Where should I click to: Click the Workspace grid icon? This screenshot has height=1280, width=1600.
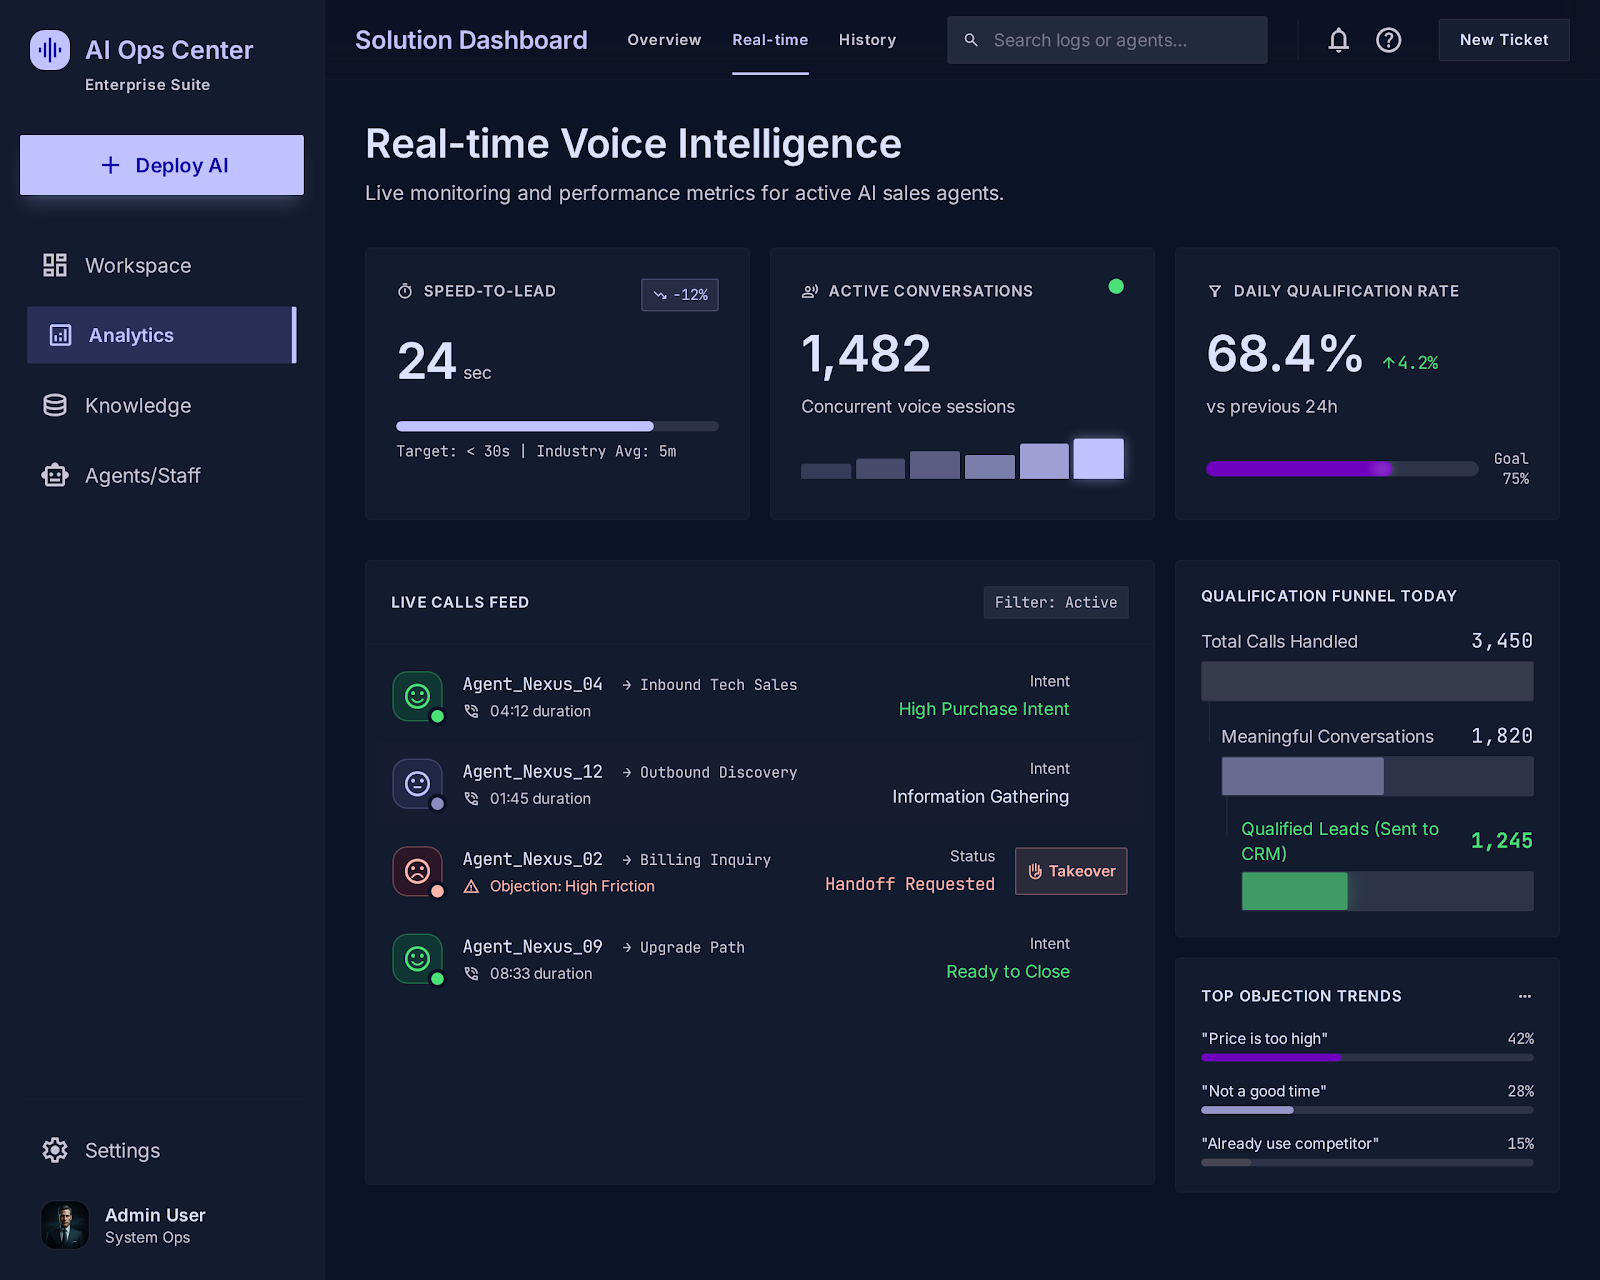55,265
